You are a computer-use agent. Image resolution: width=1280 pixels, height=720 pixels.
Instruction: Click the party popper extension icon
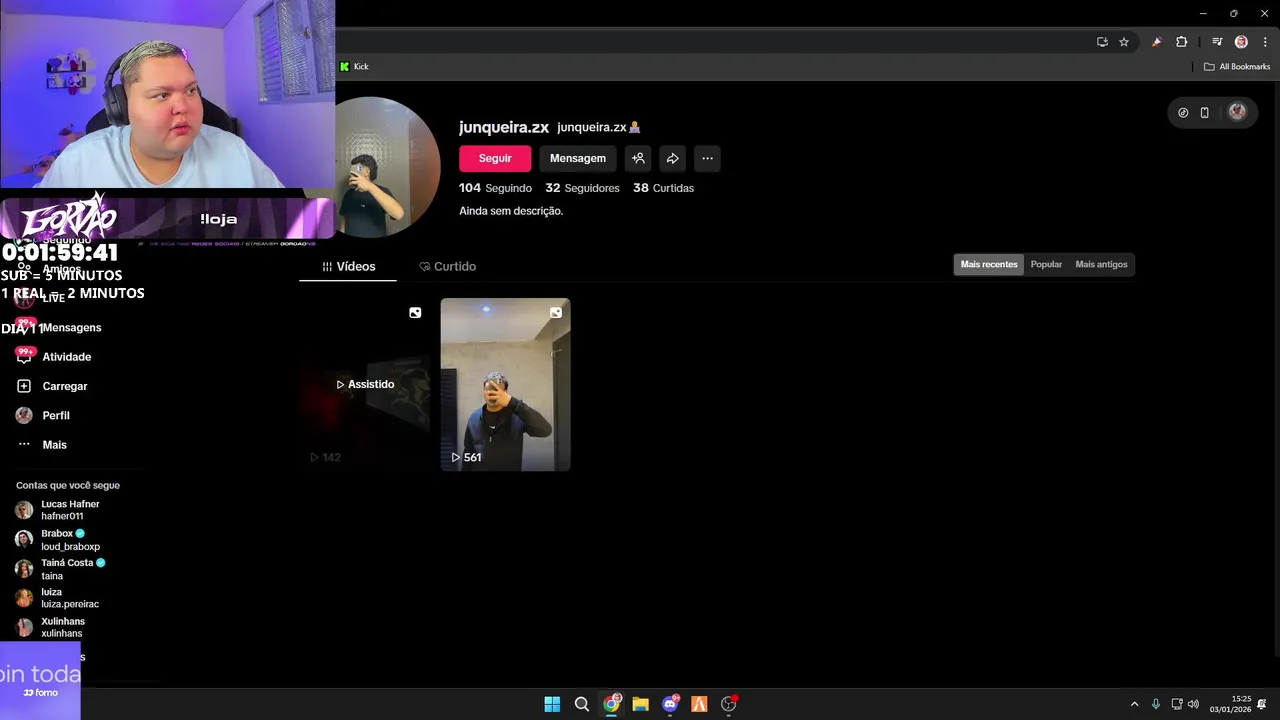point(1157,42)
